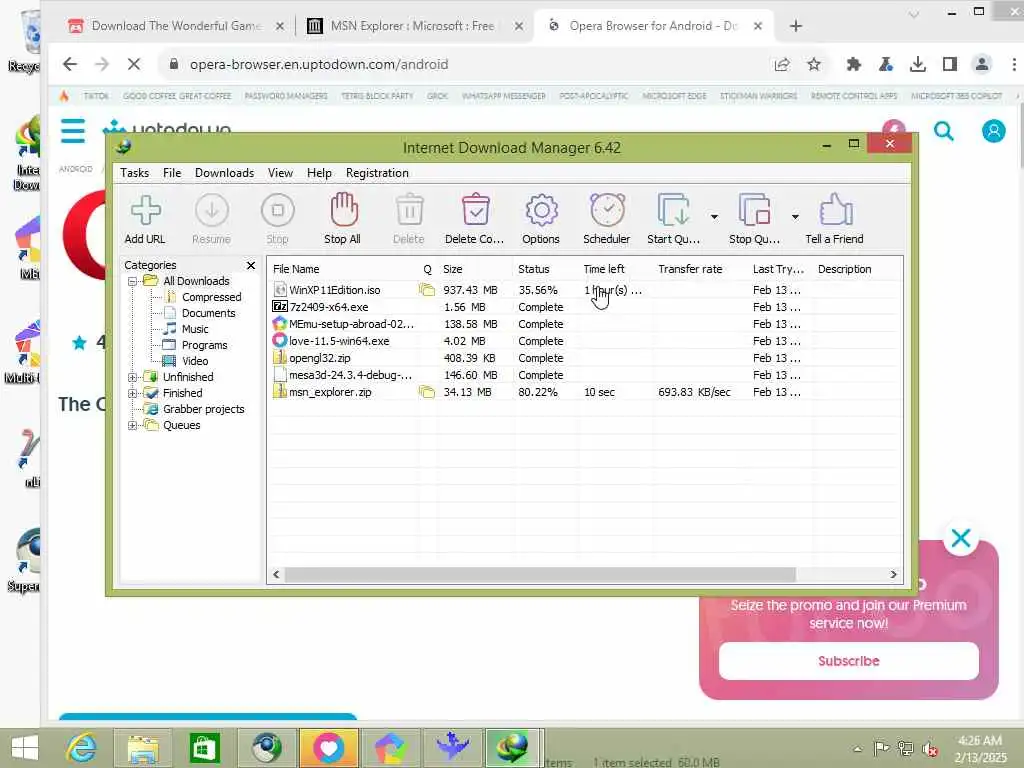Open the Chrome profile avatar icon
The height and width of the screenshot is (768, 1024).
pyautogui.click(x=982, y=64)
